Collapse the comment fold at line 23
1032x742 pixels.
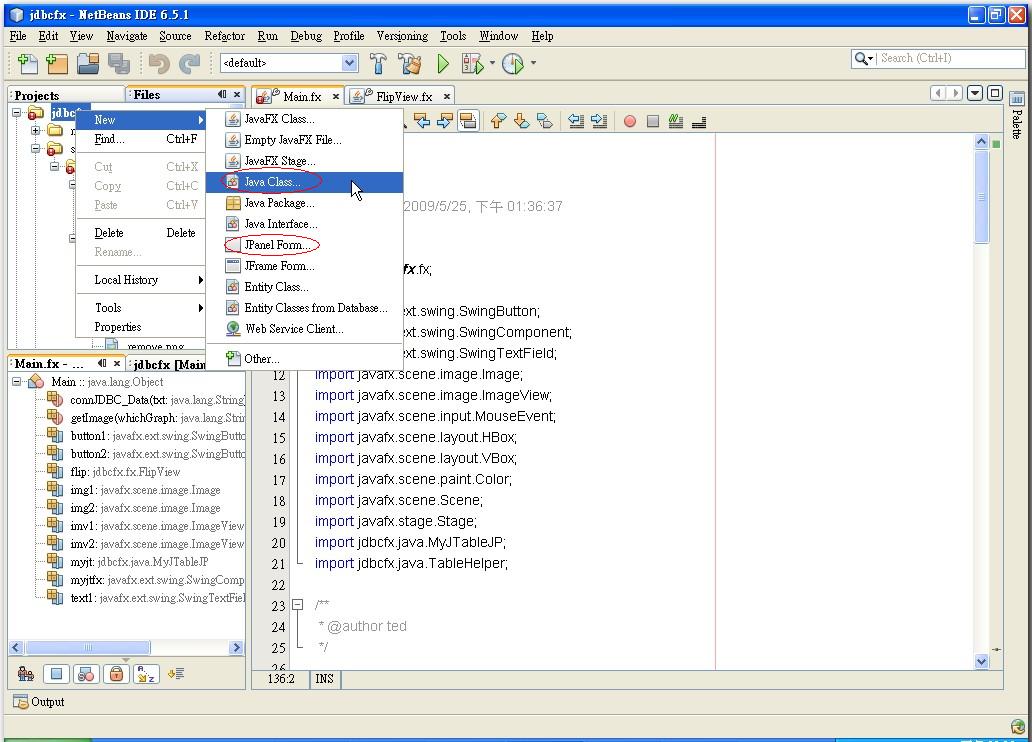point(297,604)
